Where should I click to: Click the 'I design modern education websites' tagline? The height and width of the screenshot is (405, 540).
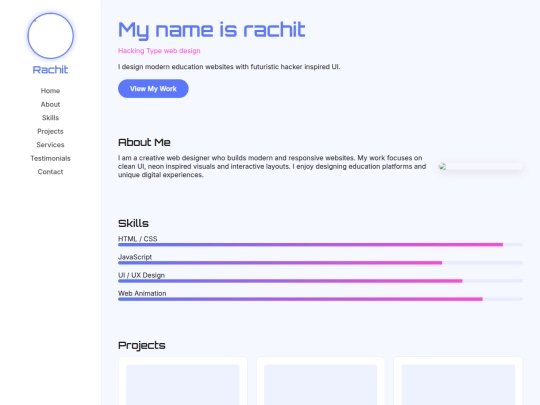(x=229, y=67)
